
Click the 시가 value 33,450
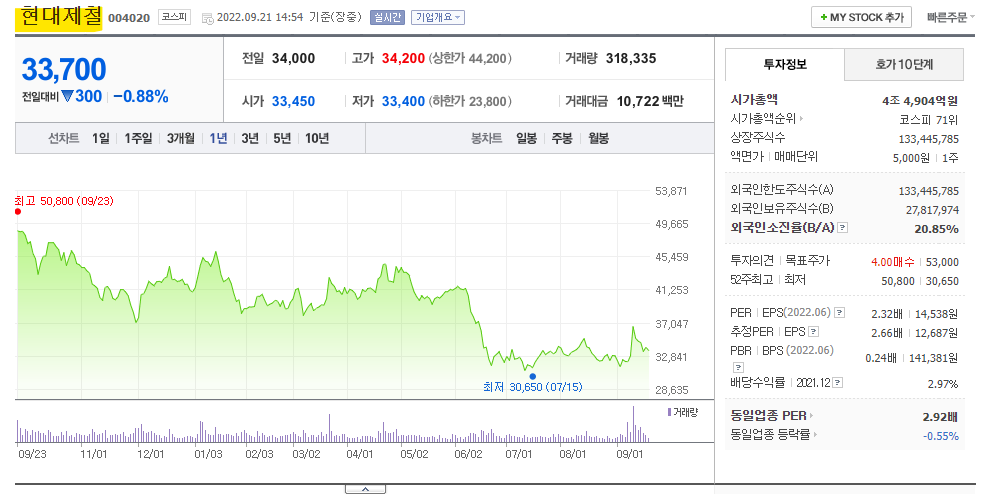point(293,101)
